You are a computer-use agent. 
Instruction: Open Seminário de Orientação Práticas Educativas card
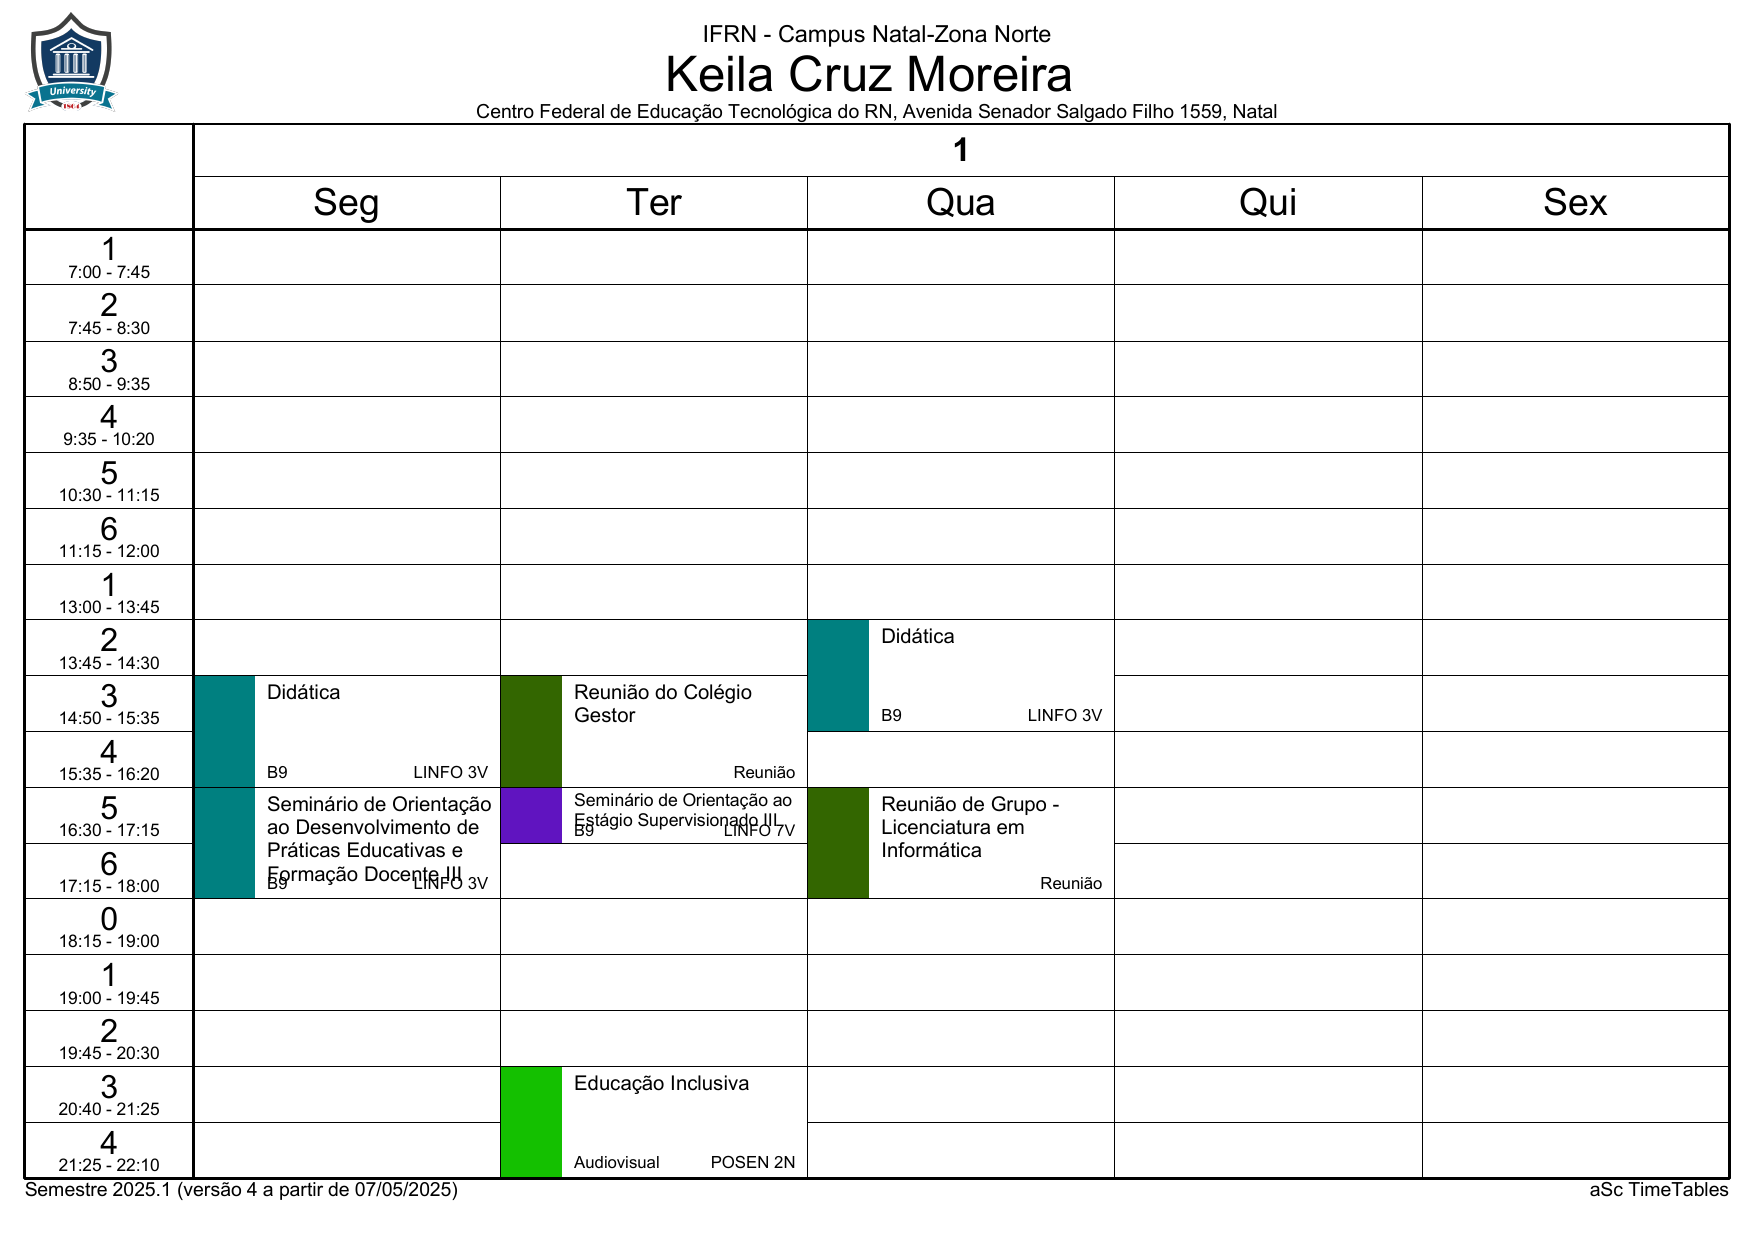tap(377, 842)
